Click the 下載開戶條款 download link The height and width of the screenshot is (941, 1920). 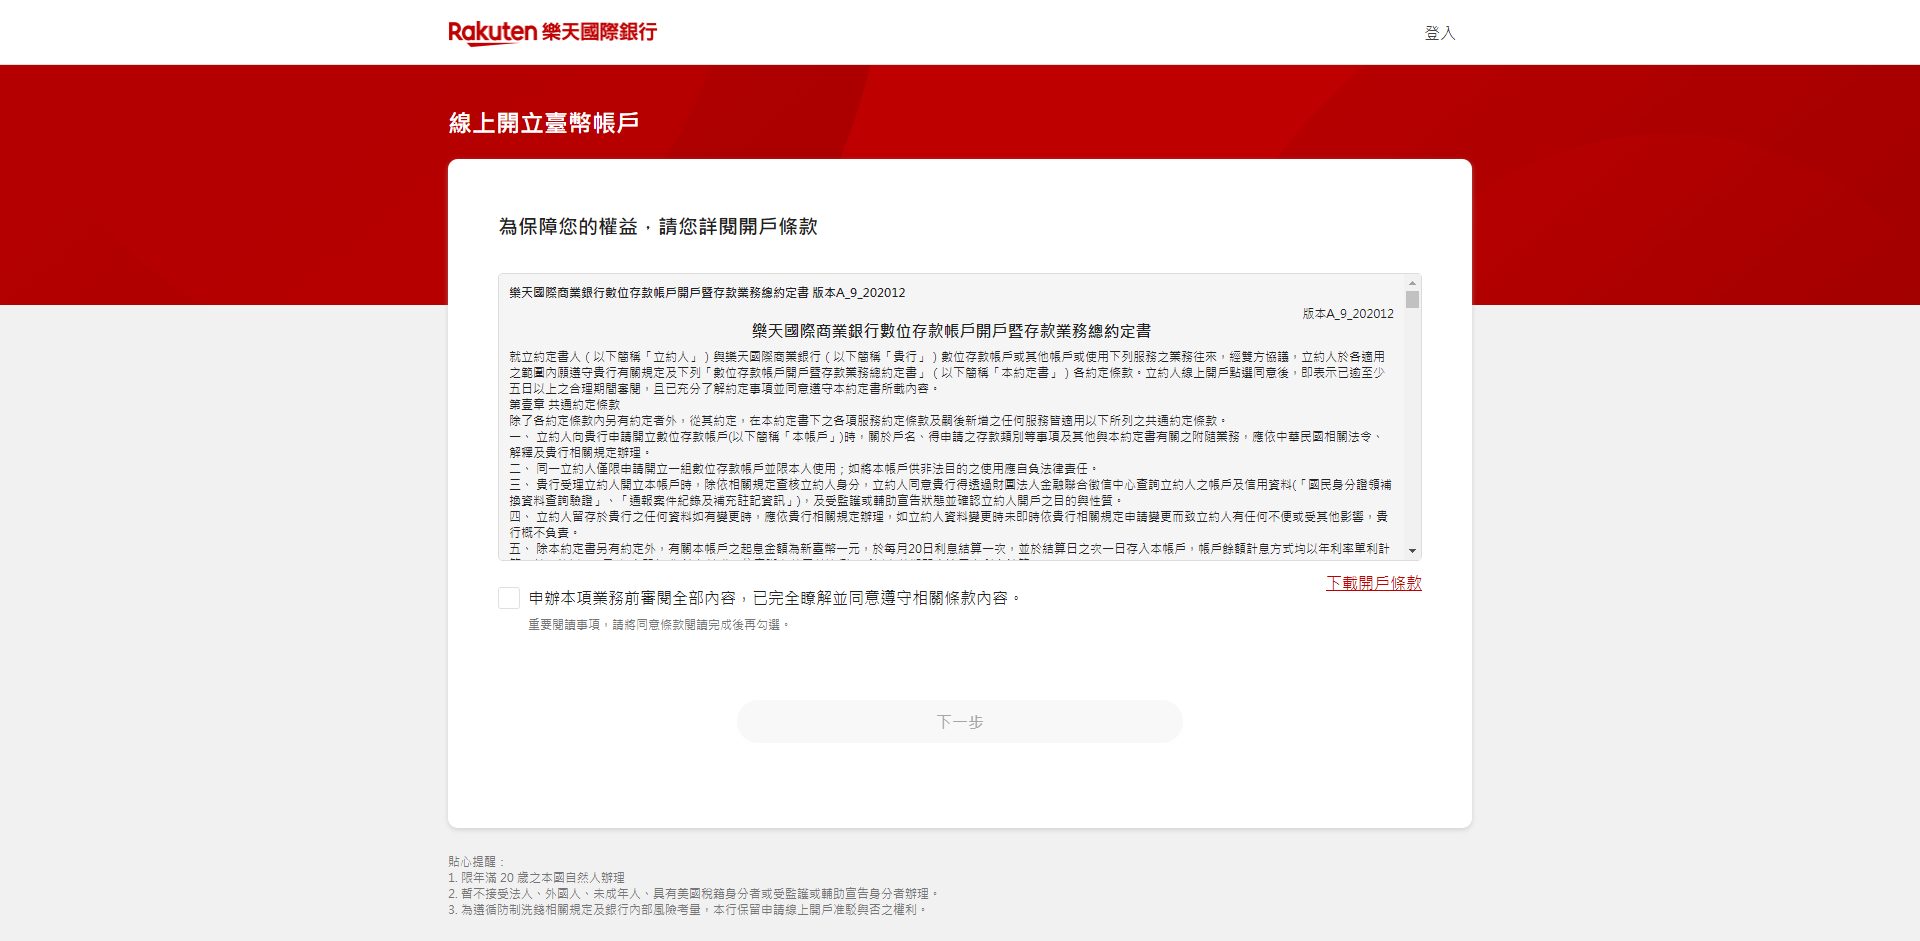click(x=1373, y=583)
